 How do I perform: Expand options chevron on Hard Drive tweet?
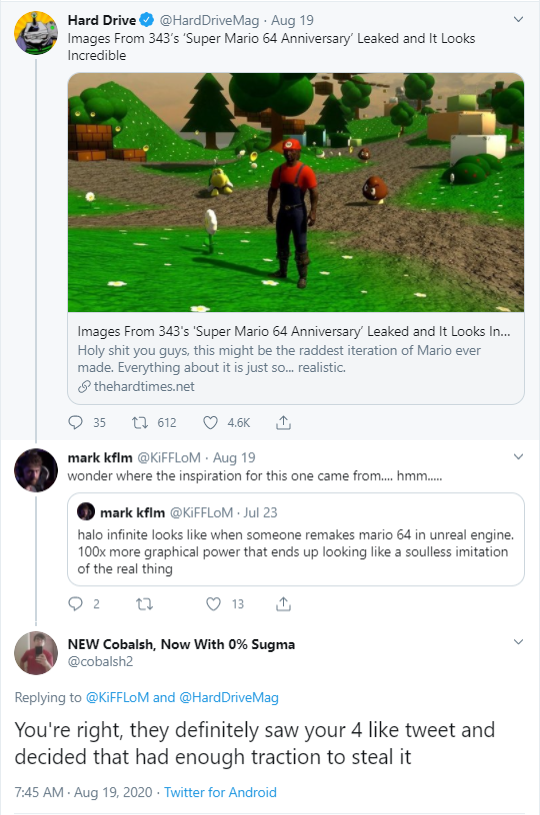(x=518, y=20)
